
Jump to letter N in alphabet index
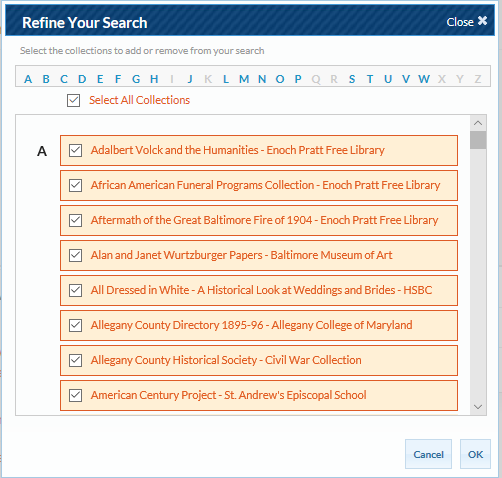point(262,79)
